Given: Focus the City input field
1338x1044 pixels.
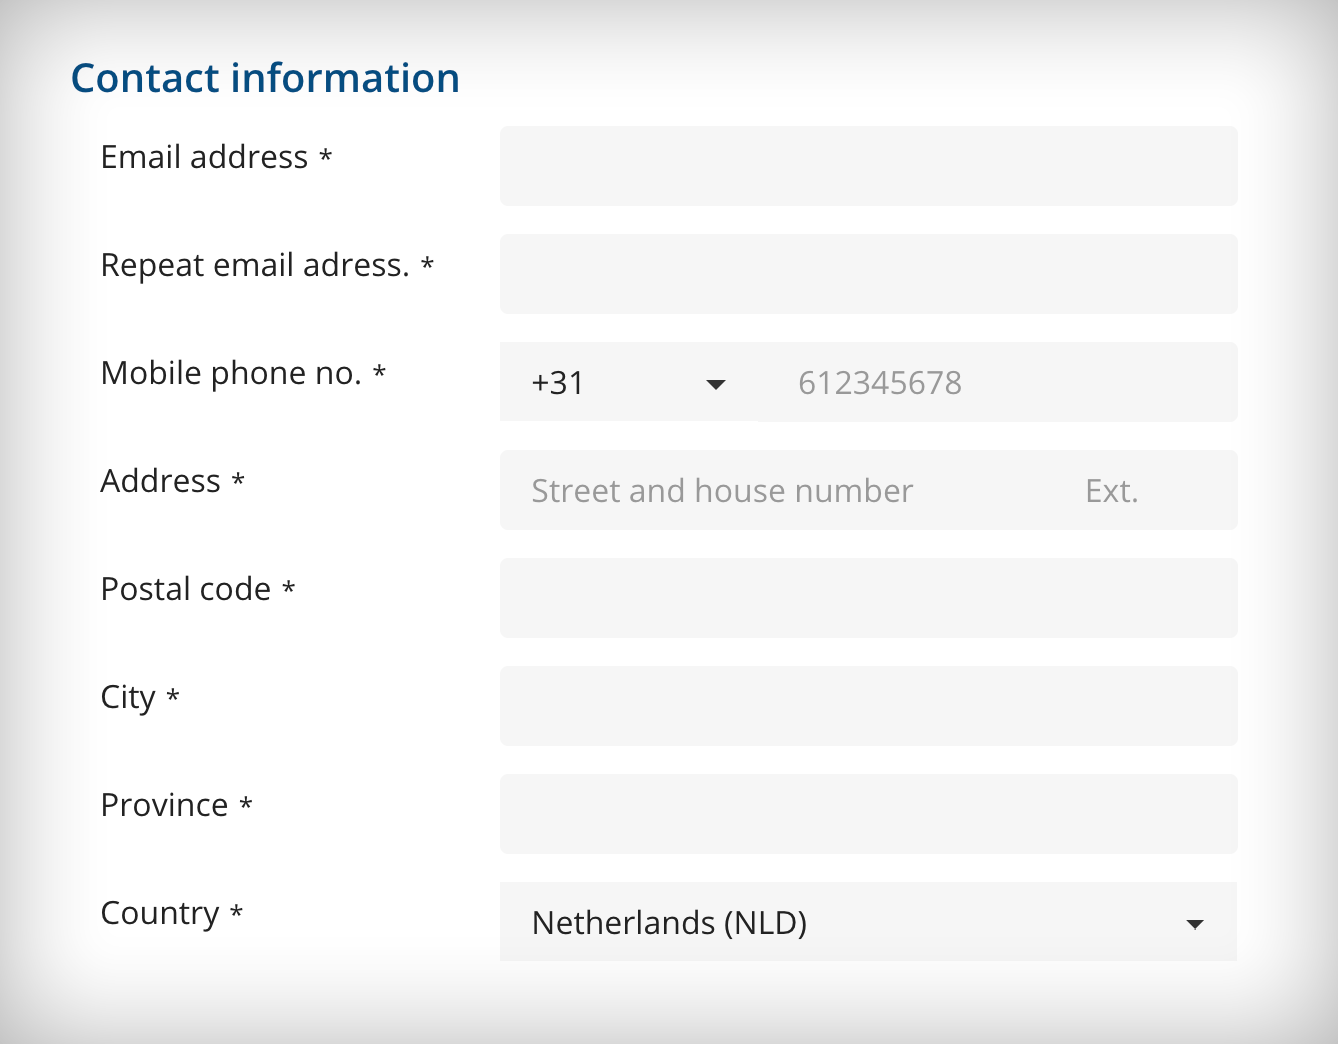Looking at the screenshot, I should pyautogui.click(x=868, y=706).
